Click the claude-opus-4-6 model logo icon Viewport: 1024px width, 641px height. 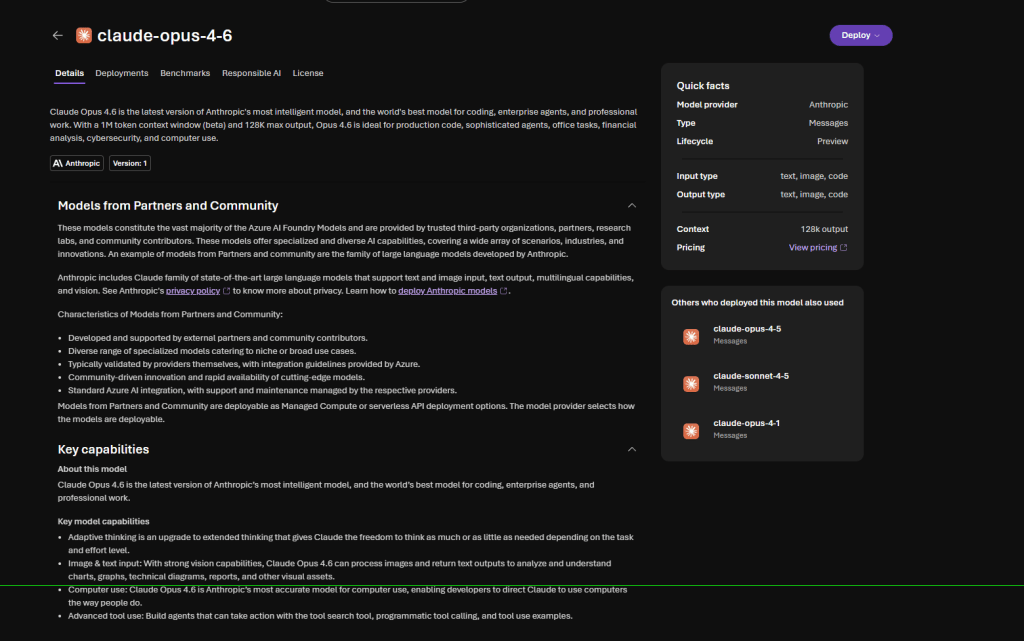(x=84, y=36)
